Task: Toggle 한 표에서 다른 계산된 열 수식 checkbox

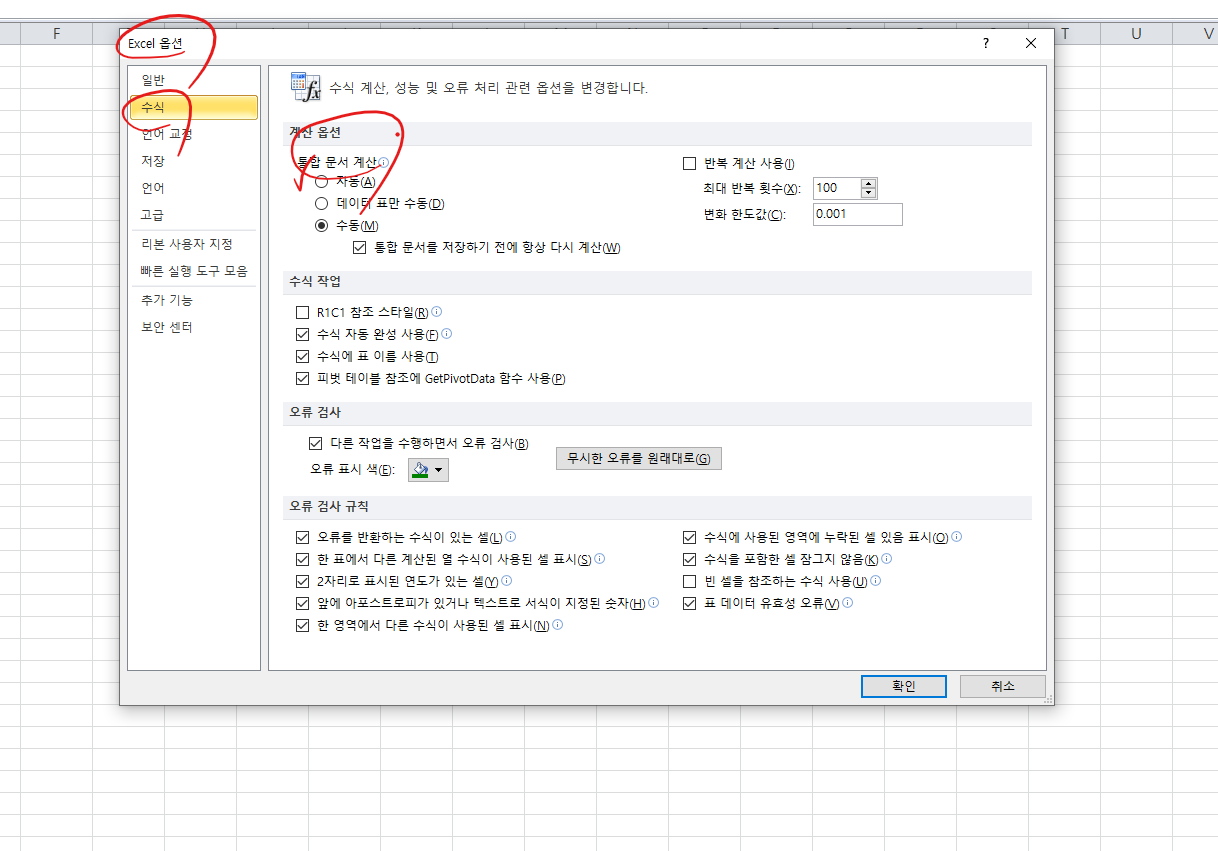Action: click(303, 559)
